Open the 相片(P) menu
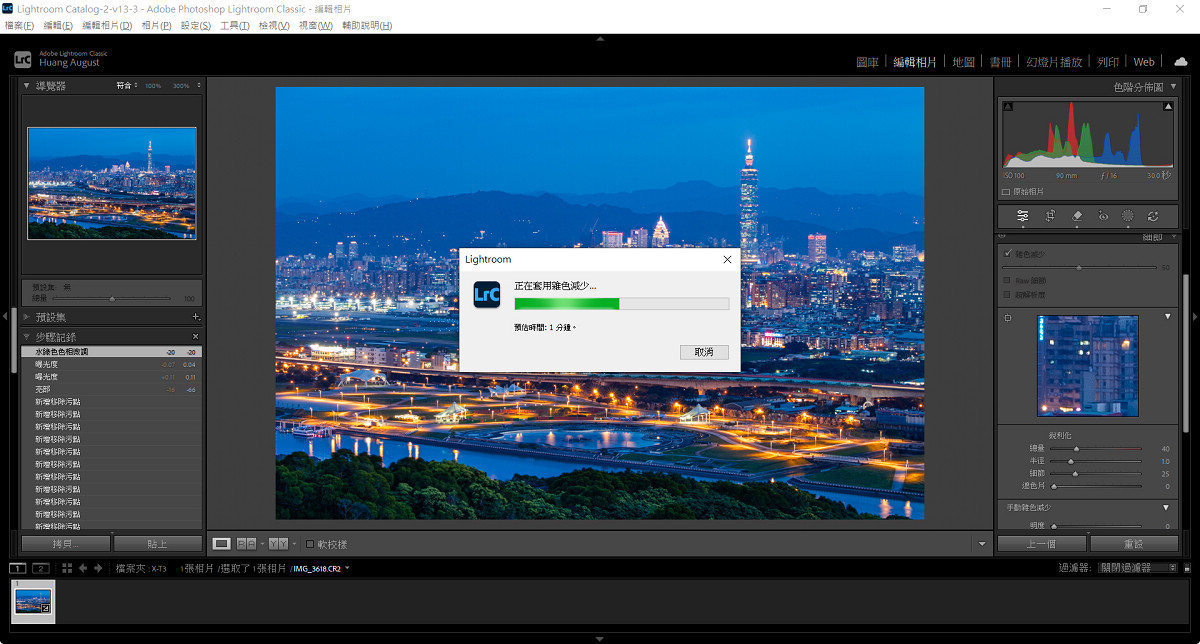The width and height of the screenshot is (1200, 644). pos(156,25)
